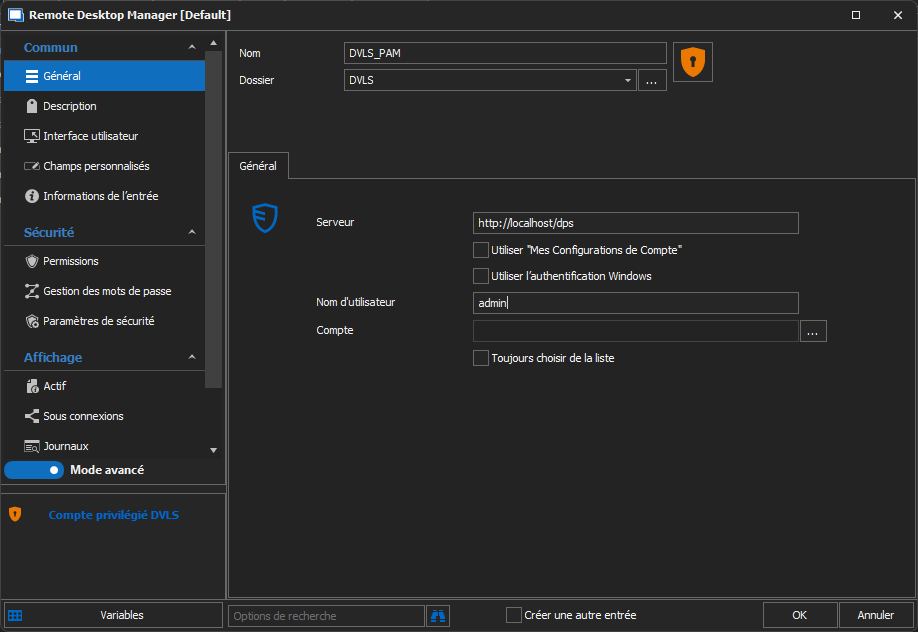
Task: Check Utiliser l'authentification Windows
Action: (481, 276)
